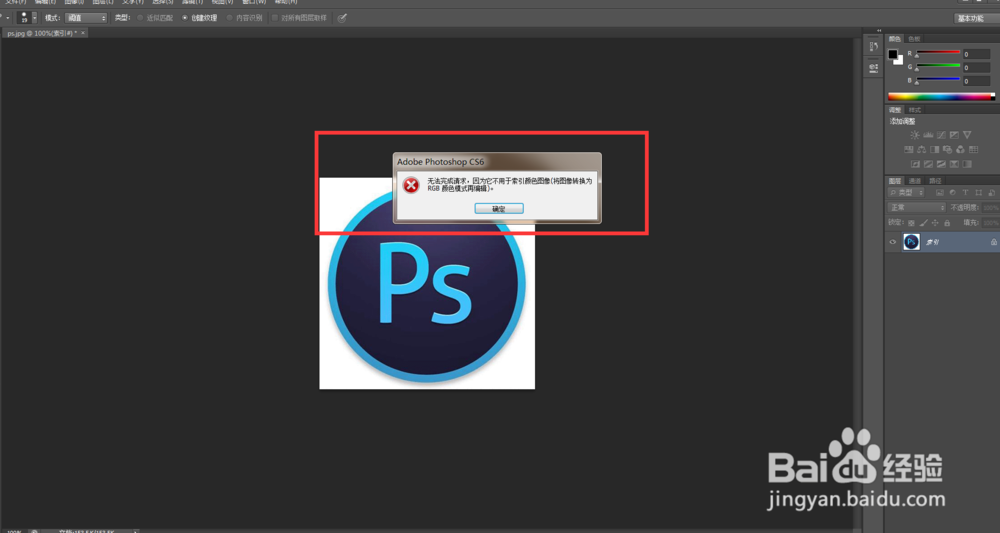The image size is (1000, 533).
Task: Pick a color from the spectrum ramp
Action: 941,97
